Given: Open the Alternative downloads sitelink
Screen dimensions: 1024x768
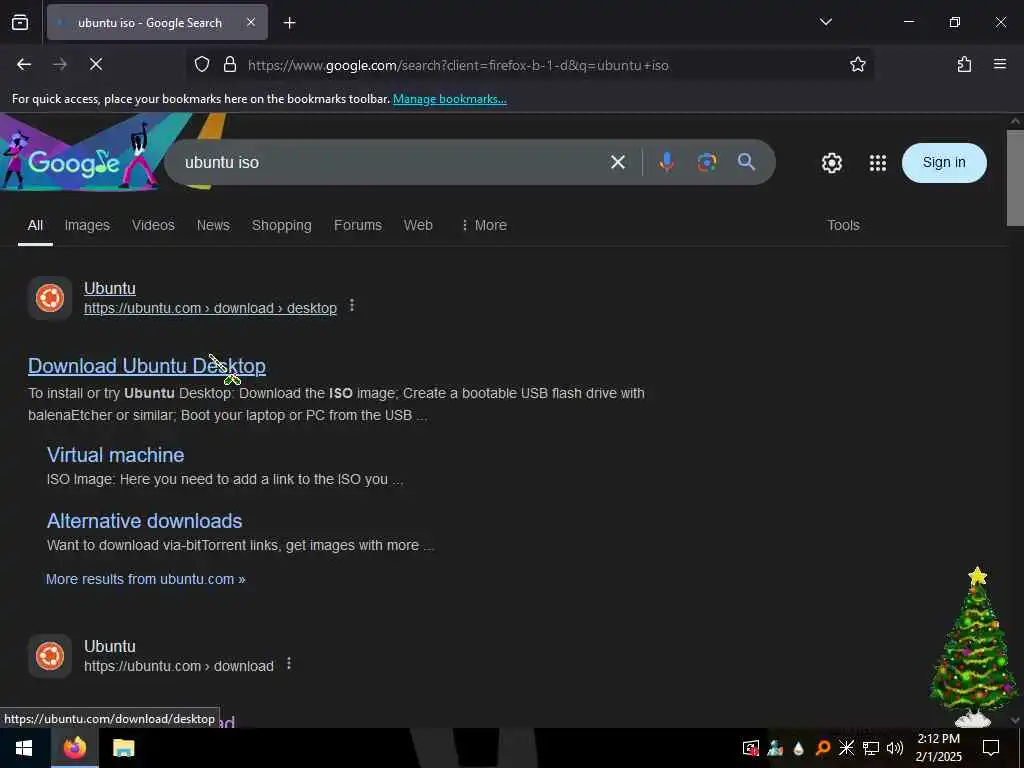Looking at the screenshot, I should (x=144, y=521).
